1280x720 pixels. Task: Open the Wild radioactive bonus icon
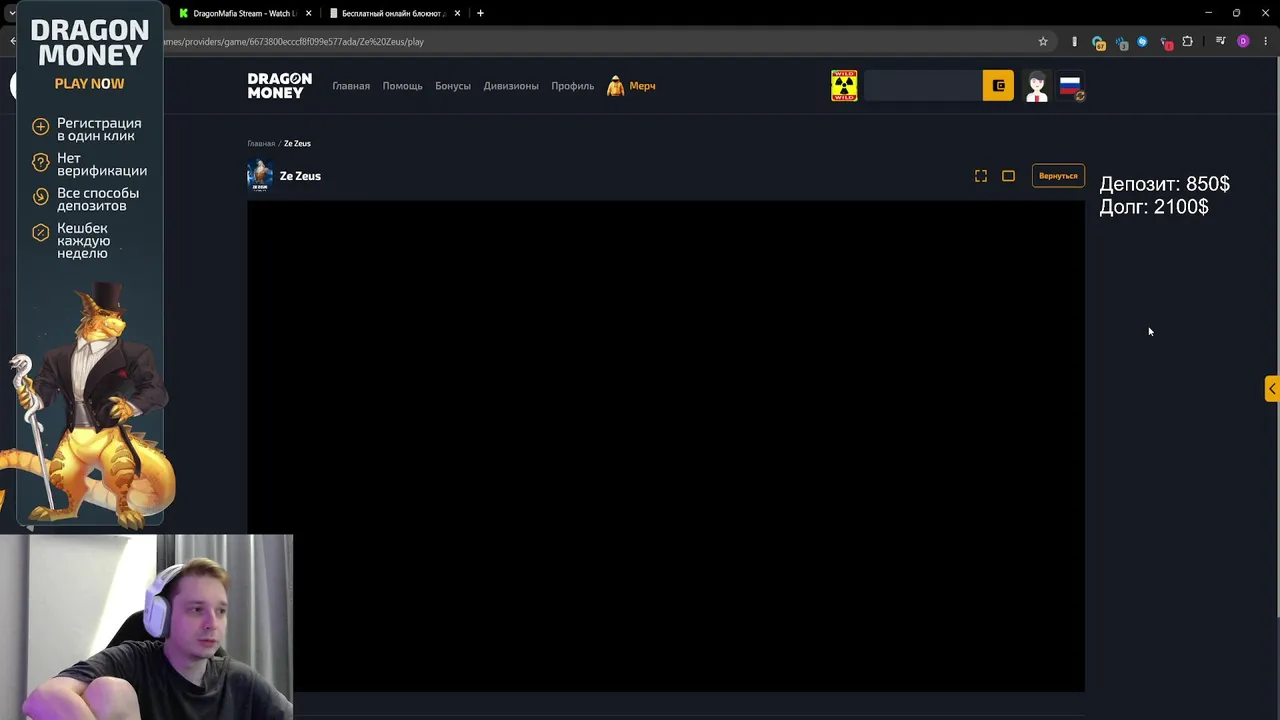pyautogui.click(x=844, y=86)
